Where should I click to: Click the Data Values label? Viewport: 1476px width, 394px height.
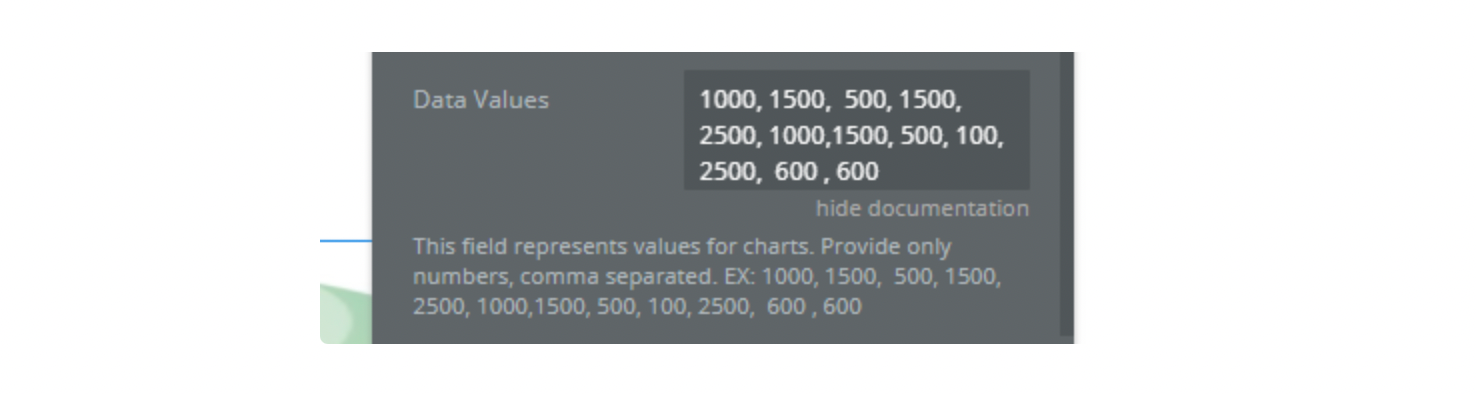coord(481,100)
